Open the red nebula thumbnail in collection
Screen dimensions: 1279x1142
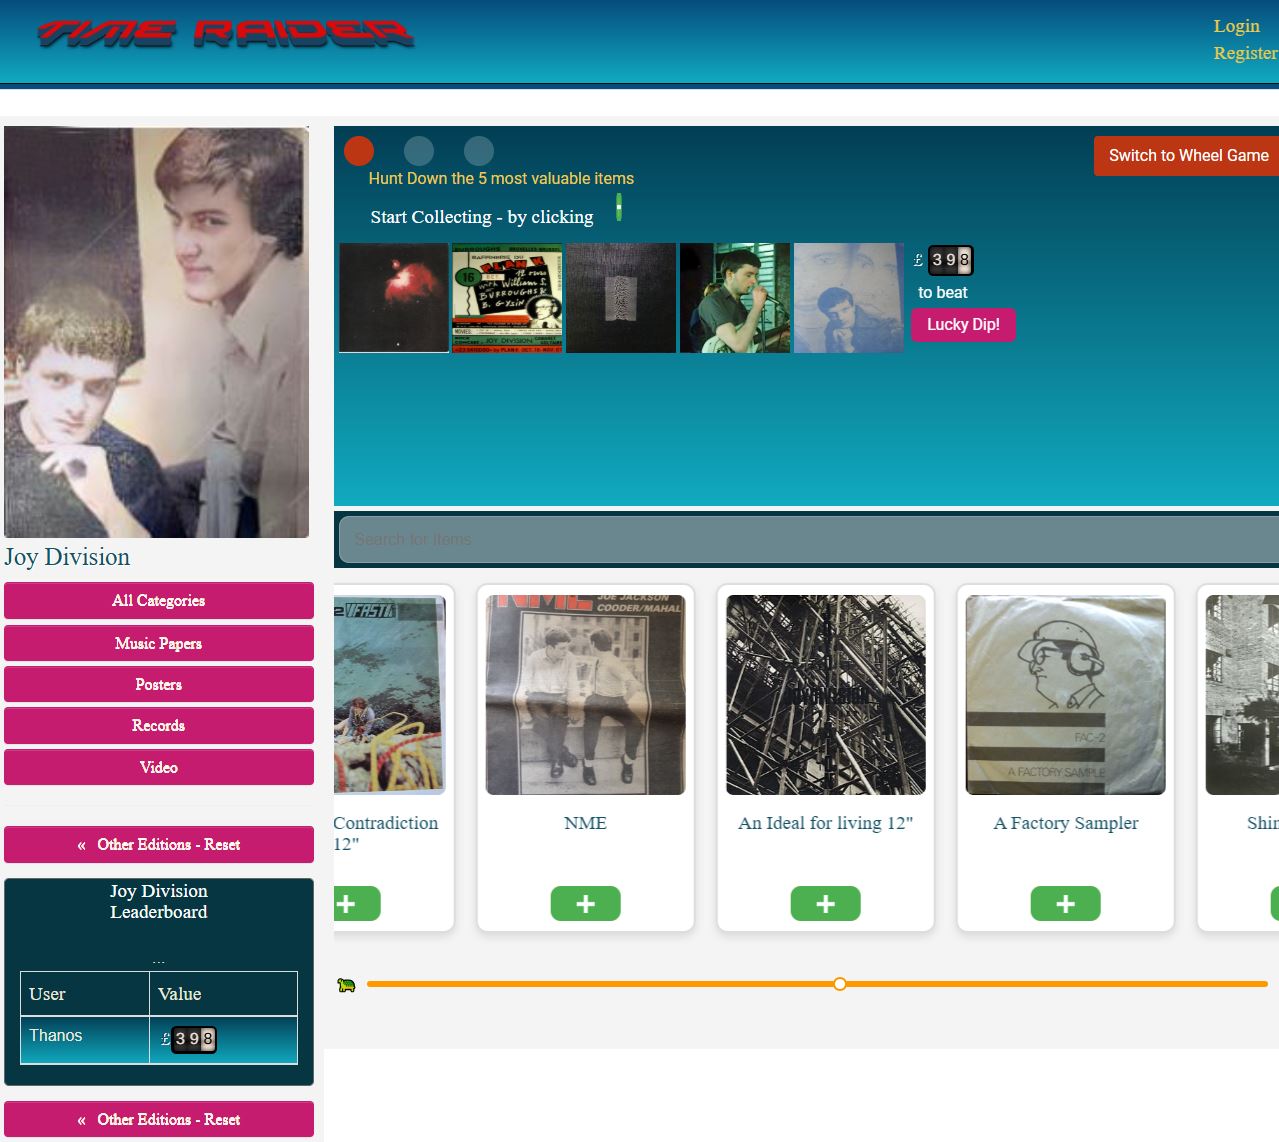394,298
